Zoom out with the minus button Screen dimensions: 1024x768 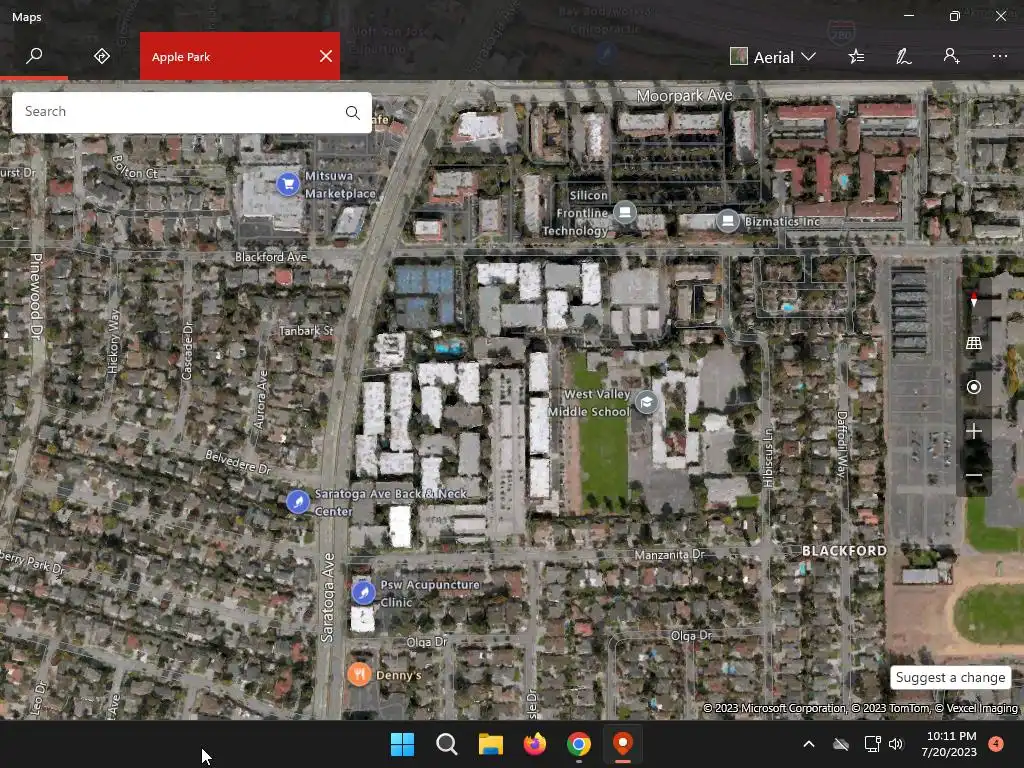point(974,475)
